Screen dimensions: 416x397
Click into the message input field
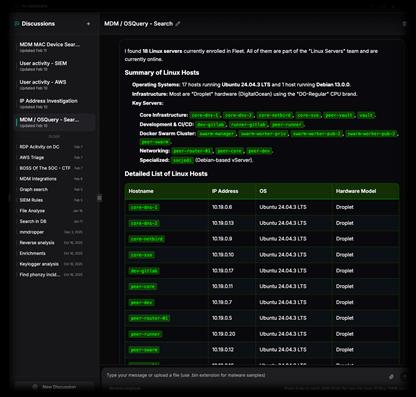click(245, 375)
